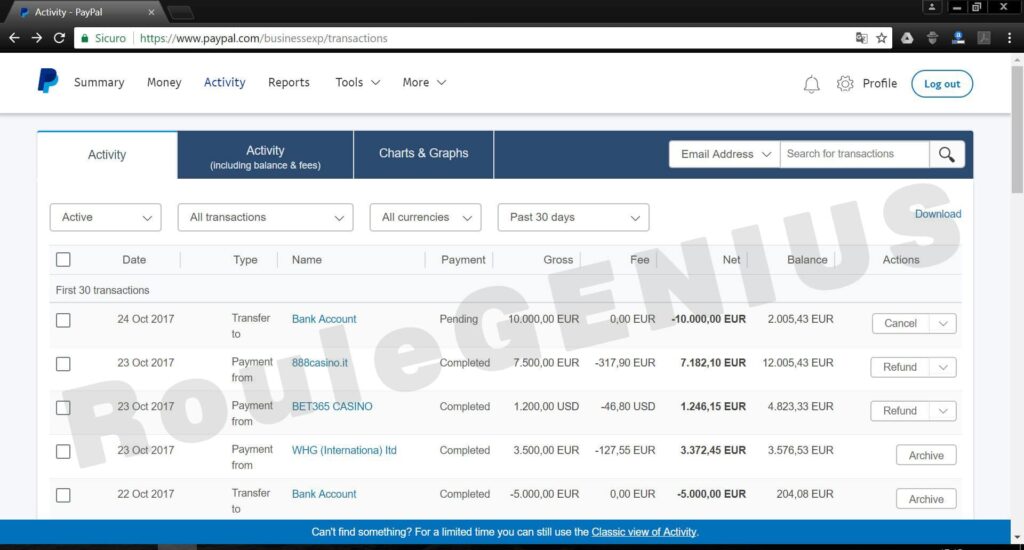This screenshot has width=1024, height=550.
Task: Open the Active status dropdown
Action: pyautogui.click(x=105, y=218)
